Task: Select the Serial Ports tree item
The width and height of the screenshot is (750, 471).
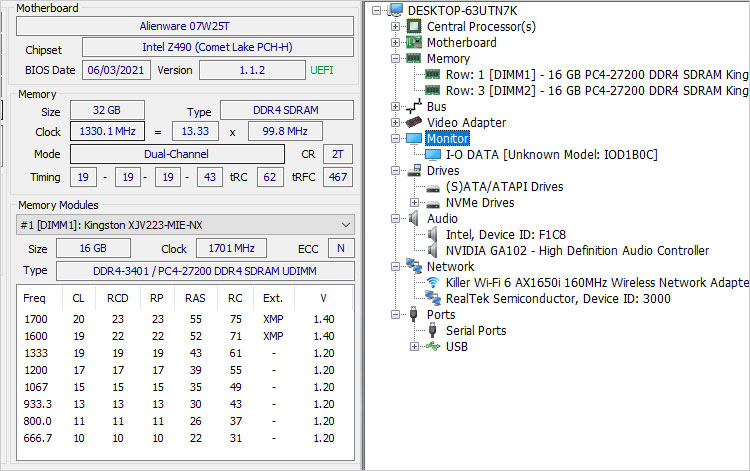Action: (476, 330)
